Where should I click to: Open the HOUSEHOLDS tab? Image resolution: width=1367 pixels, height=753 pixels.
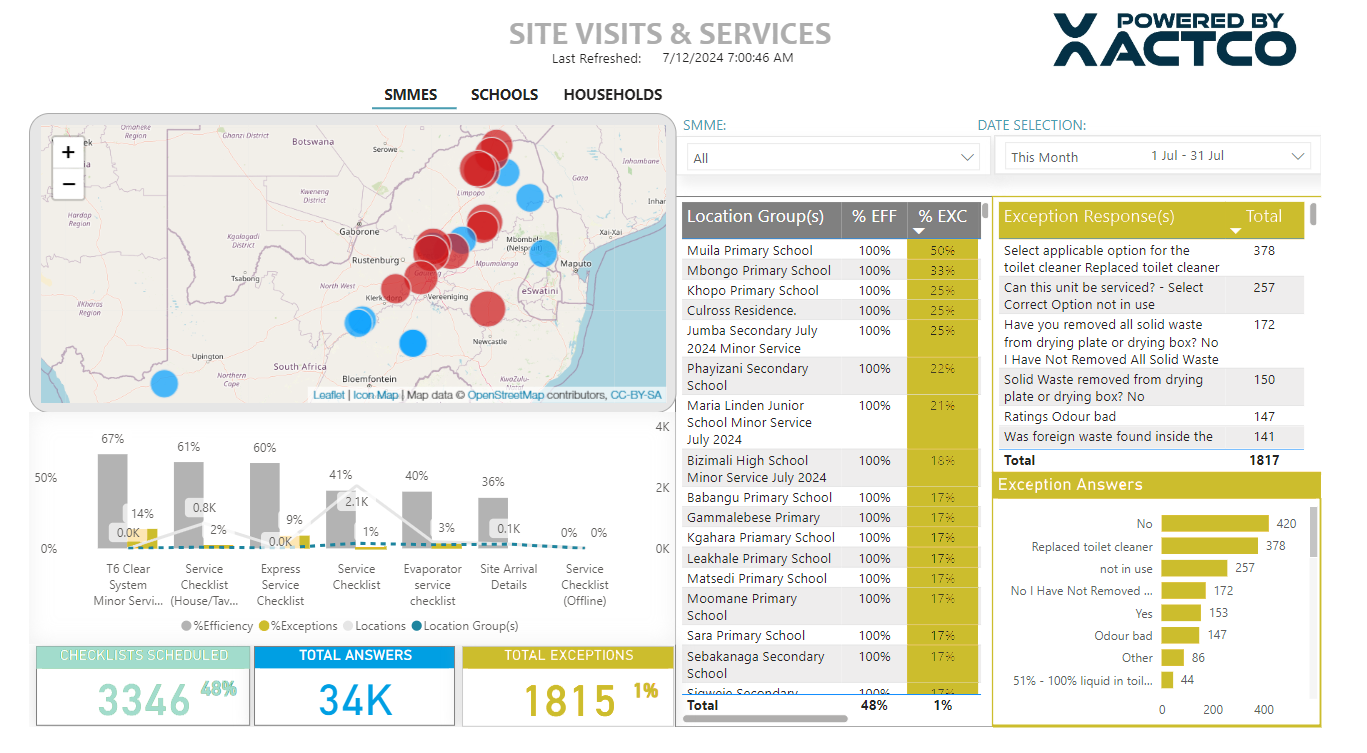[612, 95]
